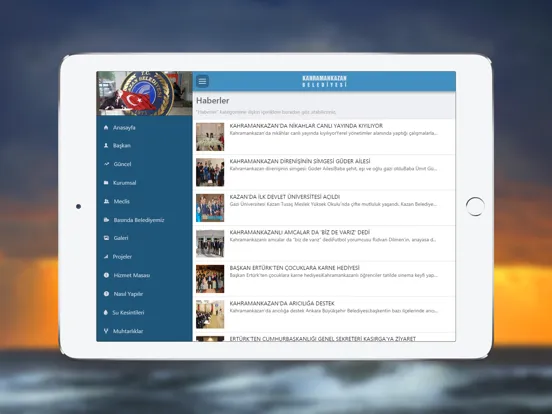Click thumbnail of Amcalar news
552x414 pixels.
point(210,243)
